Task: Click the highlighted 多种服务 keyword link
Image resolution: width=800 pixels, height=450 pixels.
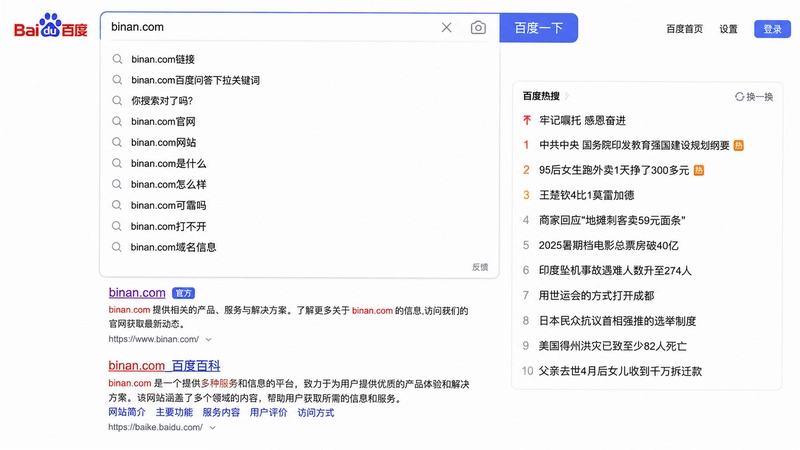Action: [x=219, y=383]
